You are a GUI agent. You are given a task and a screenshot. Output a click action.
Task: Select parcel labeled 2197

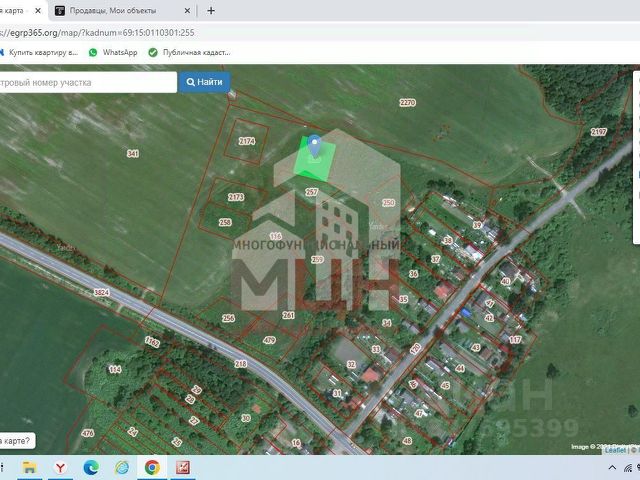[598, 131]
